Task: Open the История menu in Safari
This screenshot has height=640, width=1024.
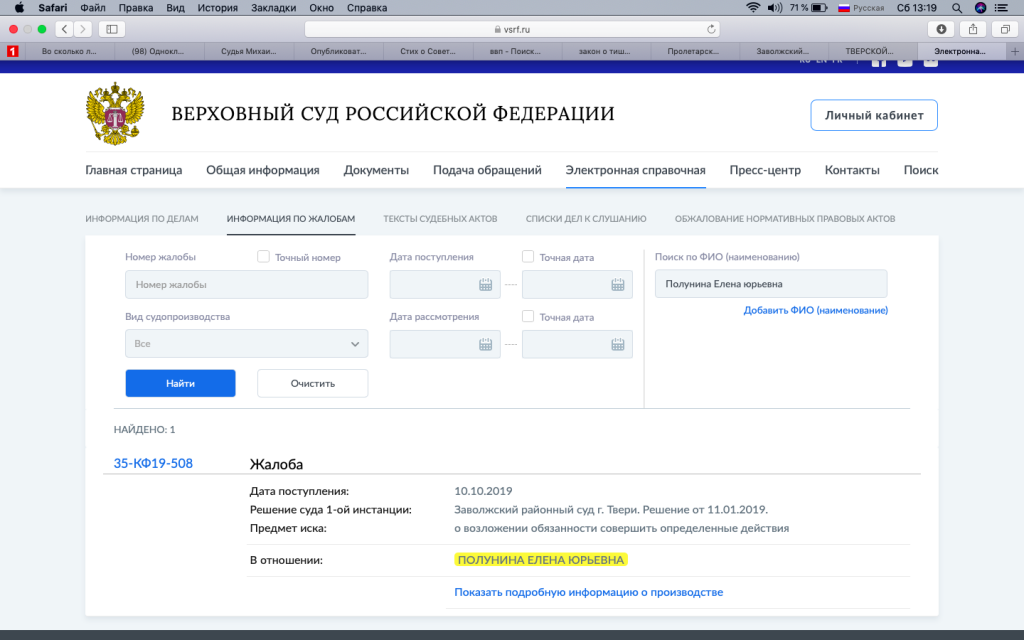Action: click(216, 7)
